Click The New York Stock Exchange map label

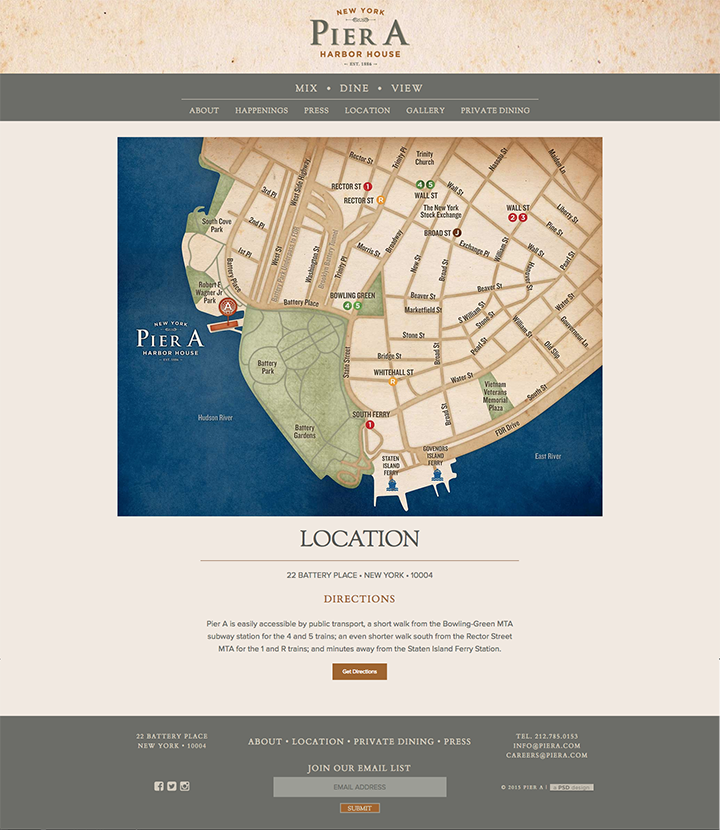(x=440, y=211)
